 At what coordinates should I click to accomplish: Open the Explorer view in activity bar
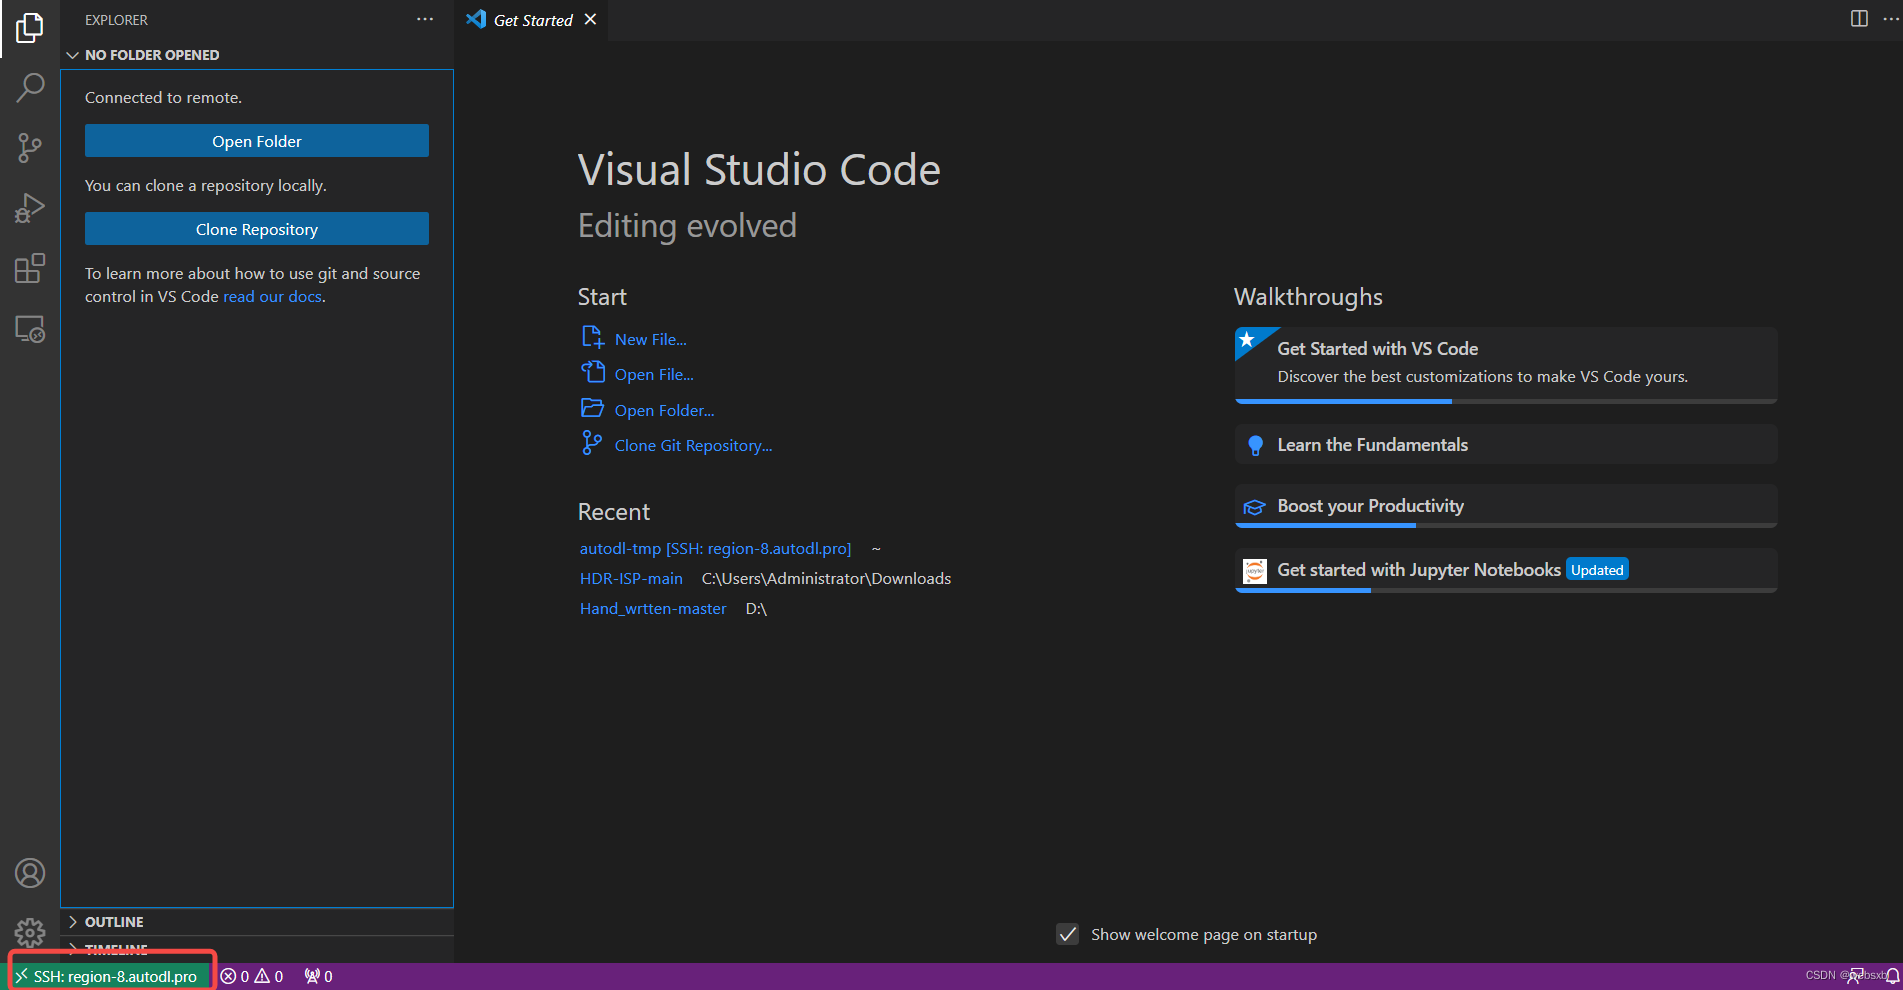pyautogui.click(x=30, y=28)
